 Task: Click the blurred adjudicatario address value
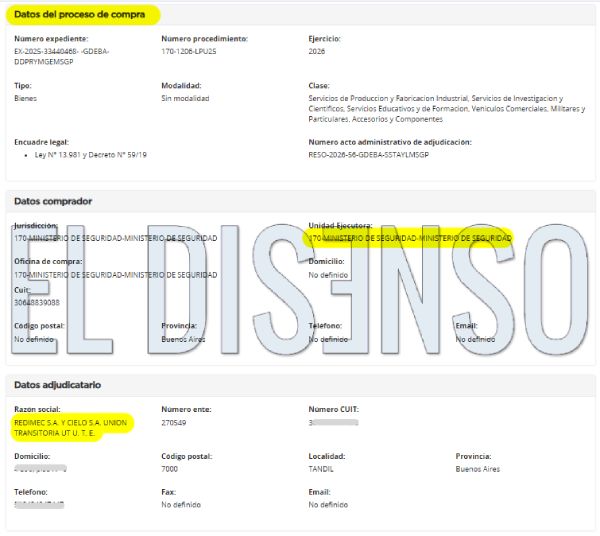coord(40,469)
